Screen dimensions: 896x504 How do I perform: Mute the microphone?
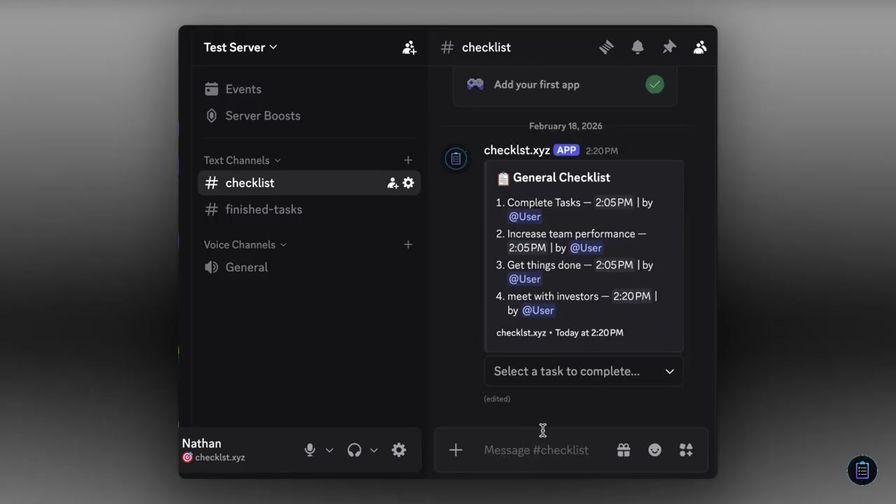pos(310,450)
